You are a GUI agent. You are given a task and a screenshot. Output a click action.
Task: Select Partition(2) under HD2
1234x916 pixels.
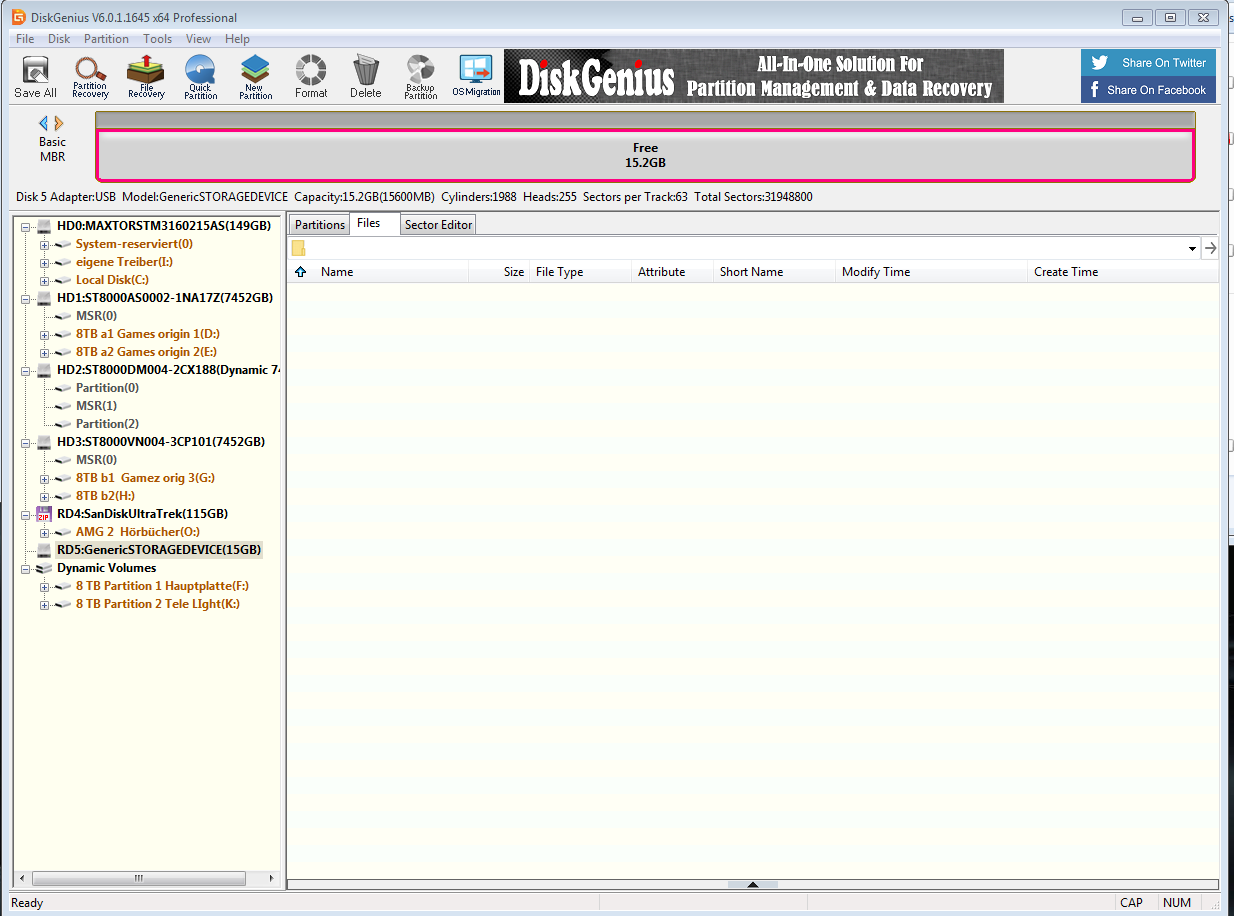pyautogui.click(x=107, y=424)
